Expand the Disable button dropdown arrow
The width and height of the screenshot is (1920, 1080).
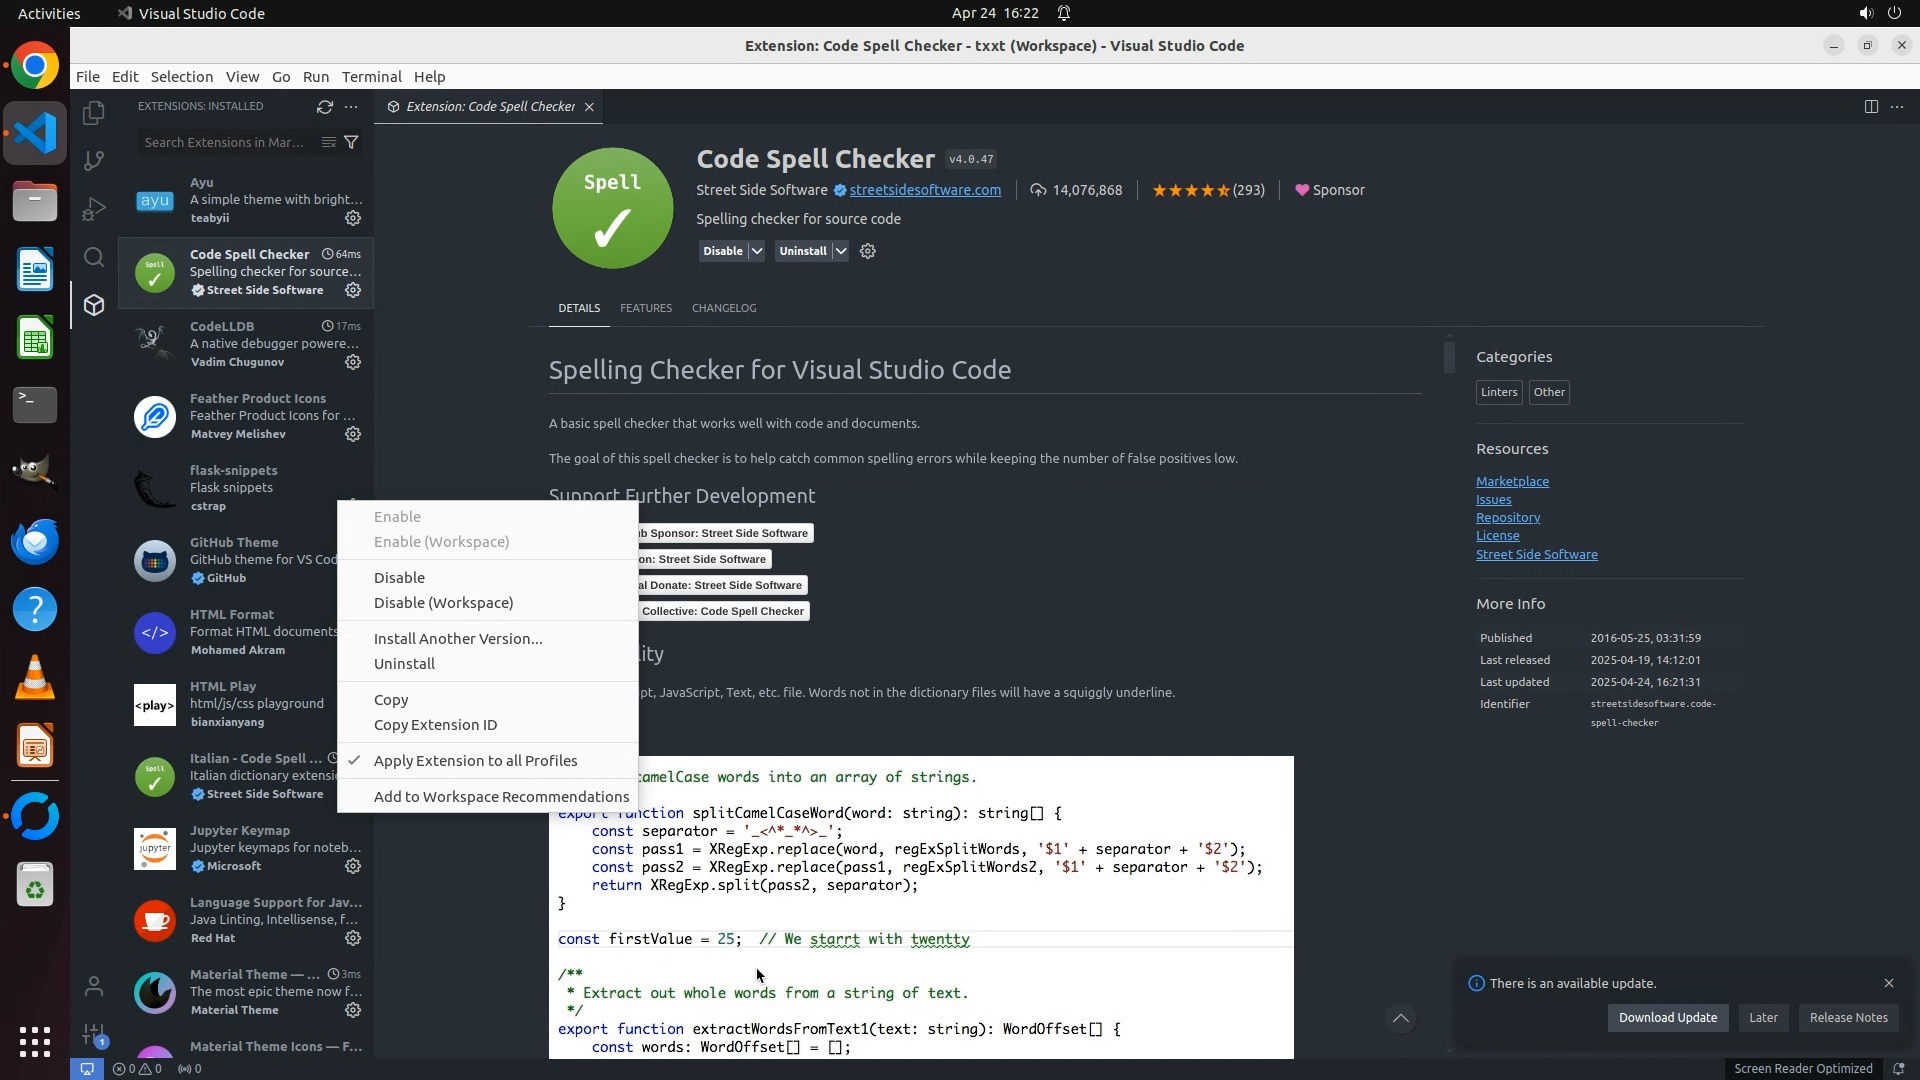click(757, 251)
